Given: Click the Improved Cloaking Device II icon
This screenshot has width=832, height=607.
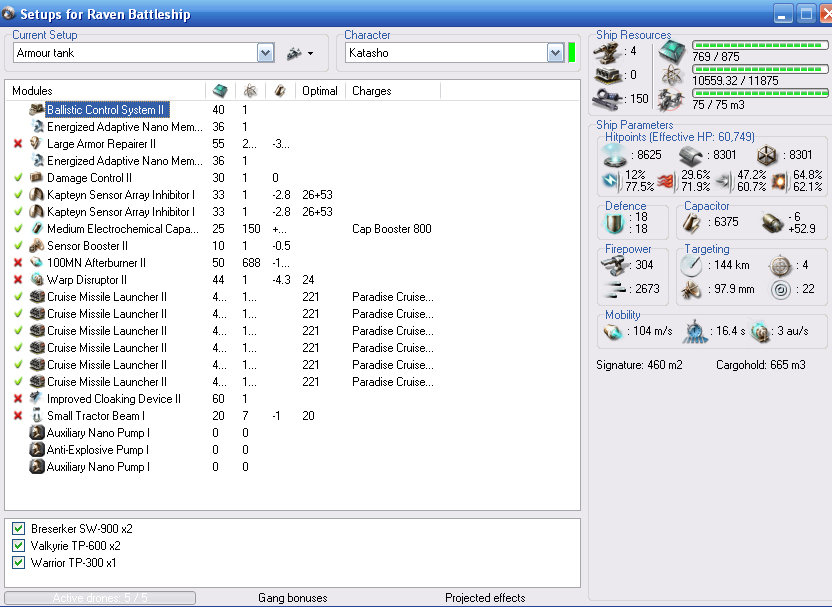Looking at the screenshot, I should click(37, 399).
